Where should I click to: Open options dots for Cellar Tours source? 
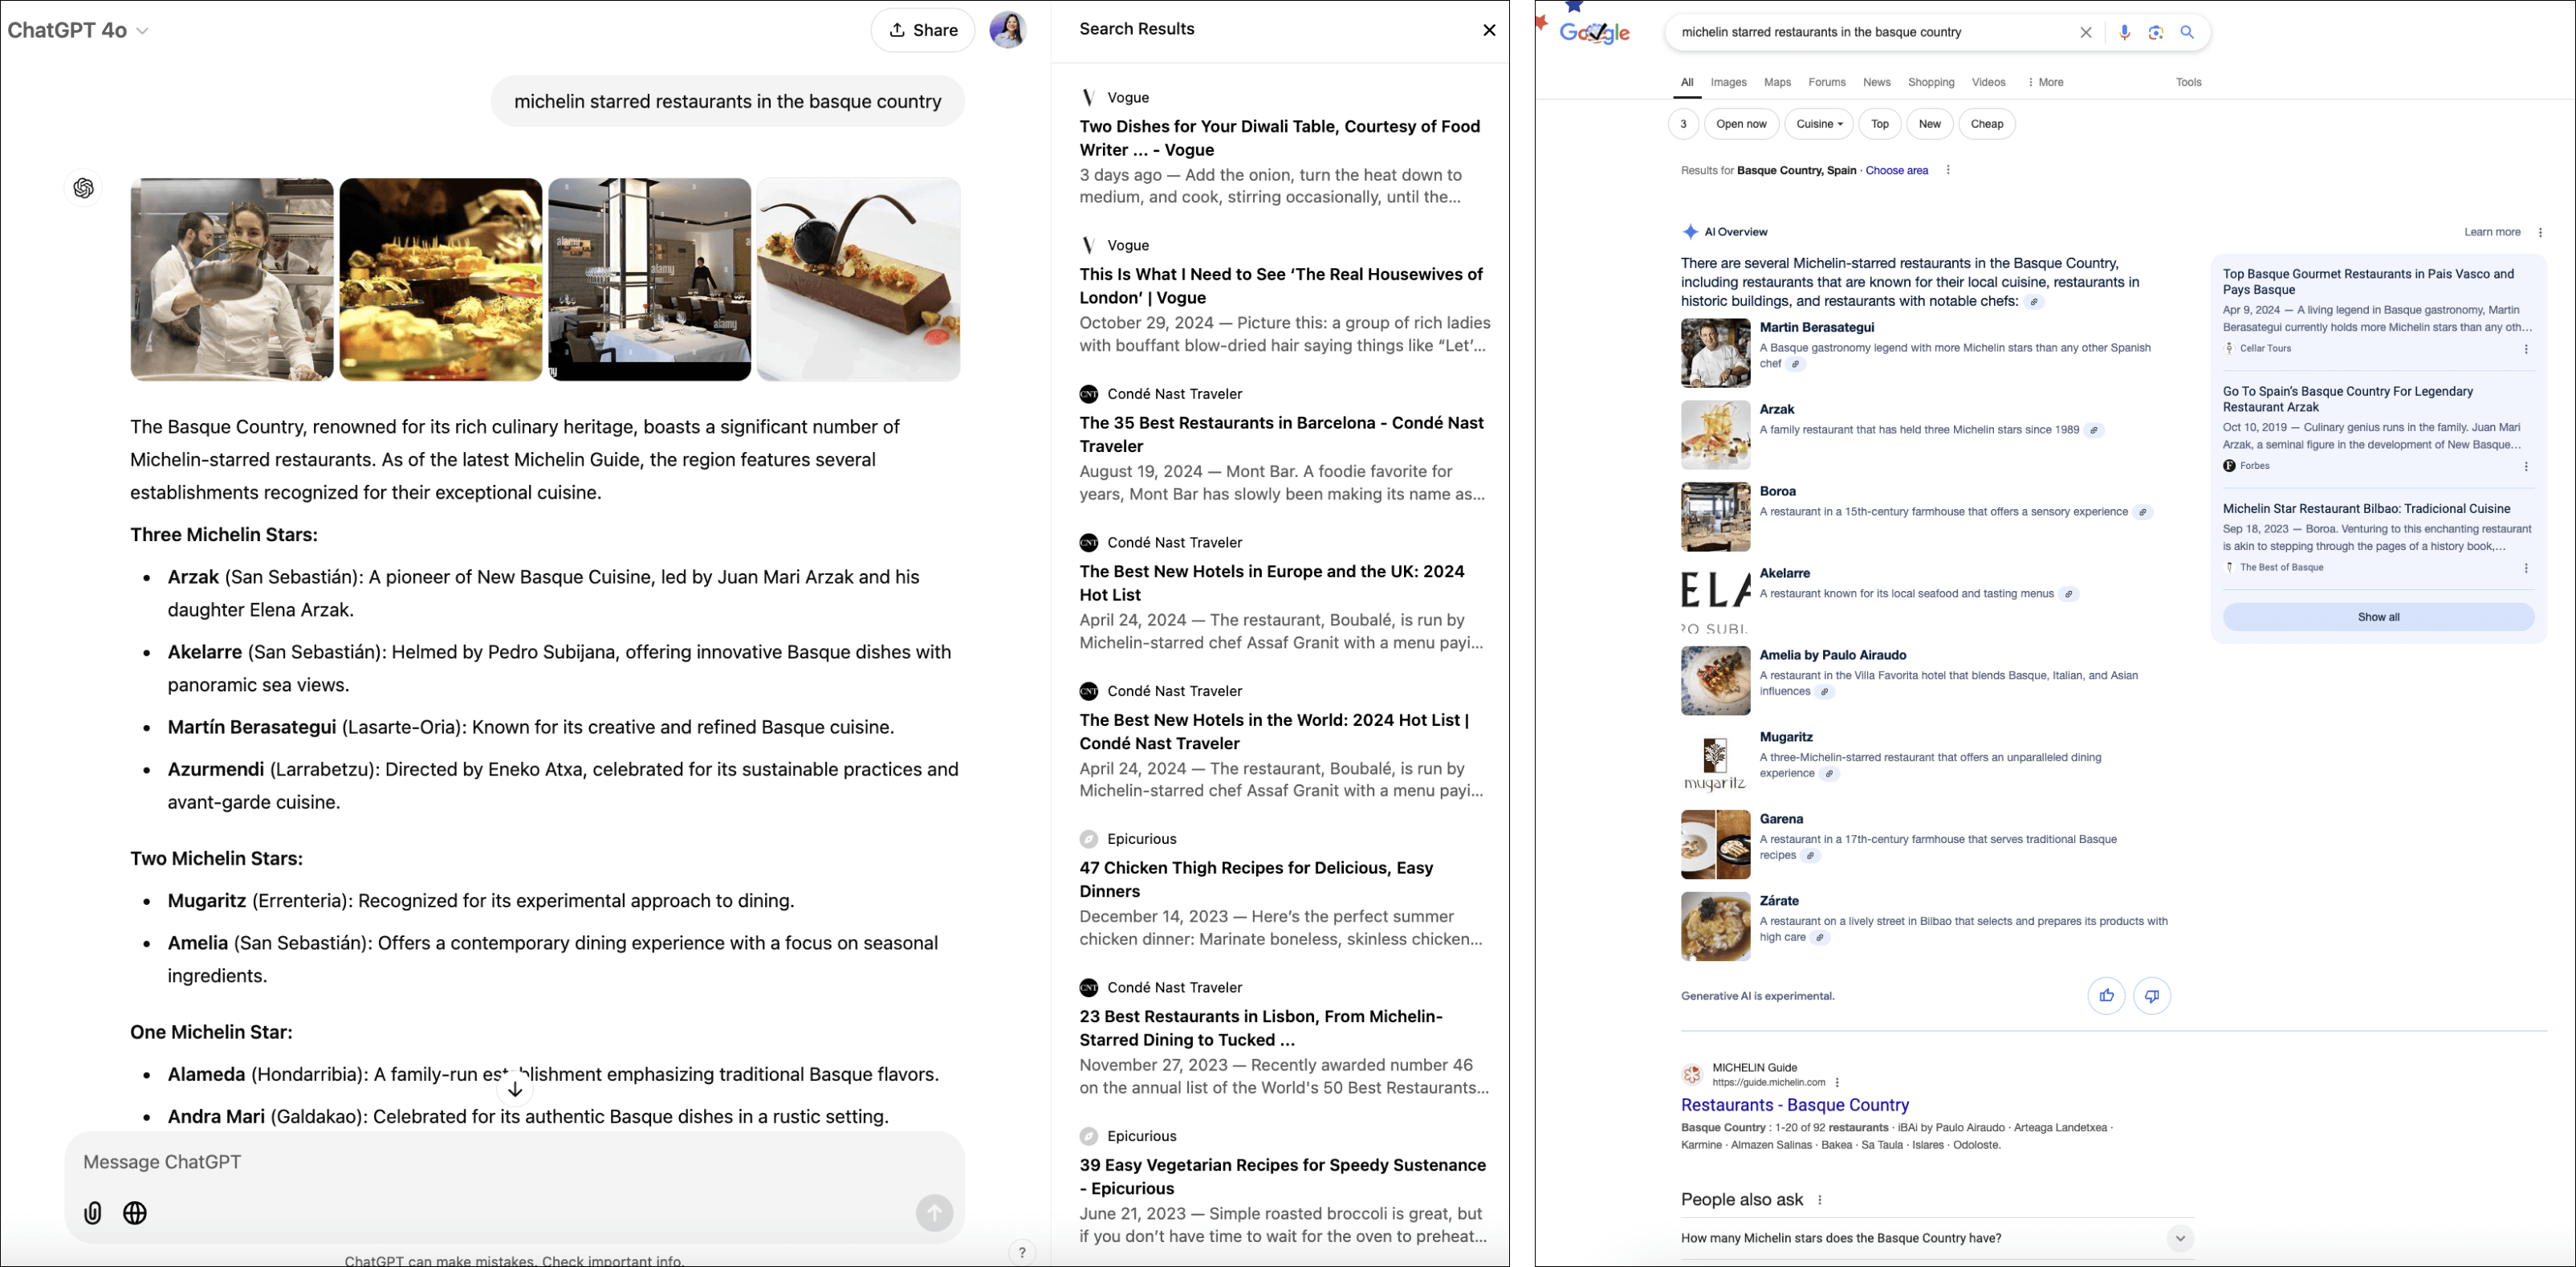click(2526, 349)
